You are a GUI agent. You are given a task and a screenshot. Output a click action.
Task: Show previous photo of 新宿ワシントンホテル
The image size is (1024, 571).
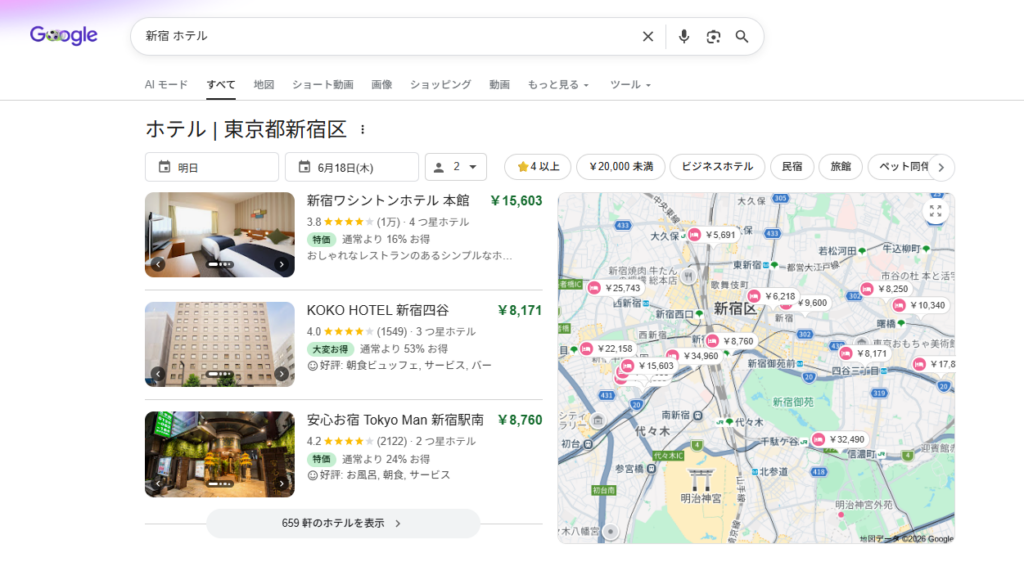159,264
